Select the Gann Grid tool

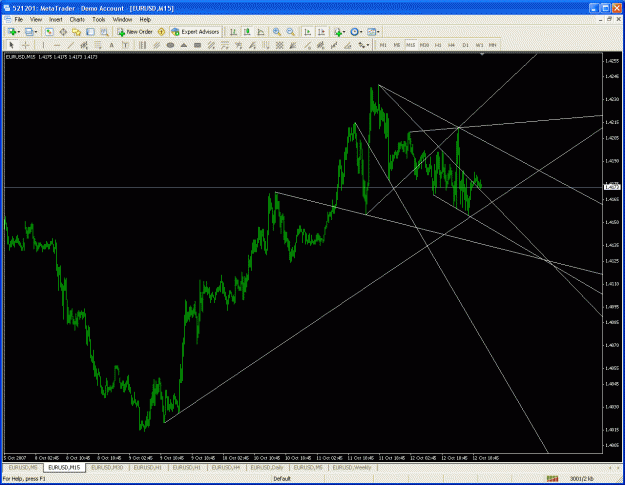(x=279, y=45)
